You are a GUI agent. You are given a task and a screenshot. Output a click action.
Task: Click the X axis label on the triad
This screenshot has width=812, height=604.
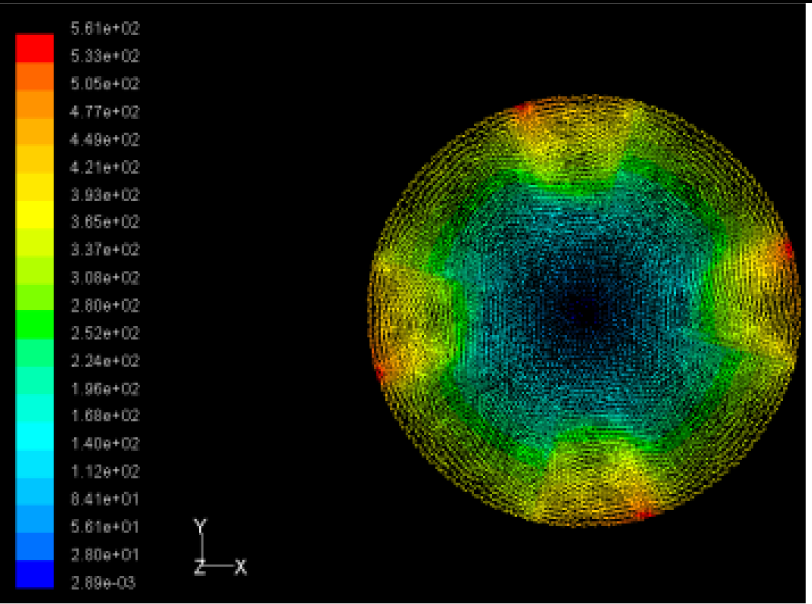tap(240, 567)
